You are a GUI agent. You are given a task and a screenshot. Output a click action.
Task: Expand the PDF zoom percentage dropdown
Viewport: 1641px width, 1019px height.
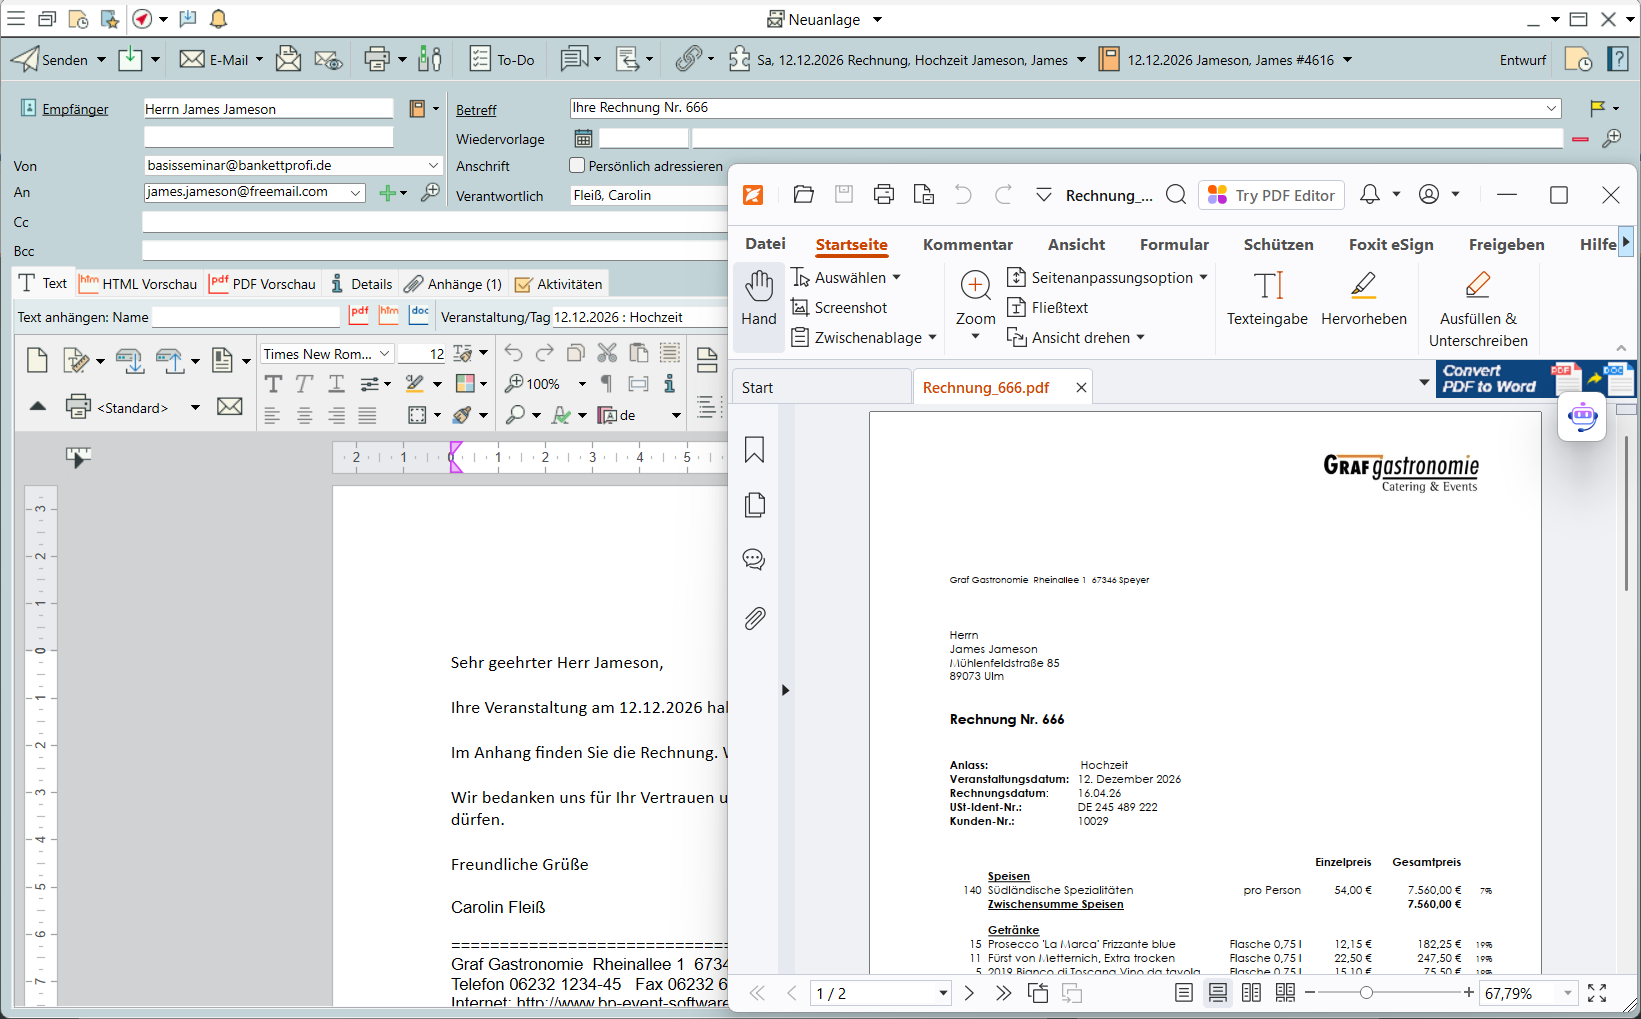click(x=1567, y=993)
